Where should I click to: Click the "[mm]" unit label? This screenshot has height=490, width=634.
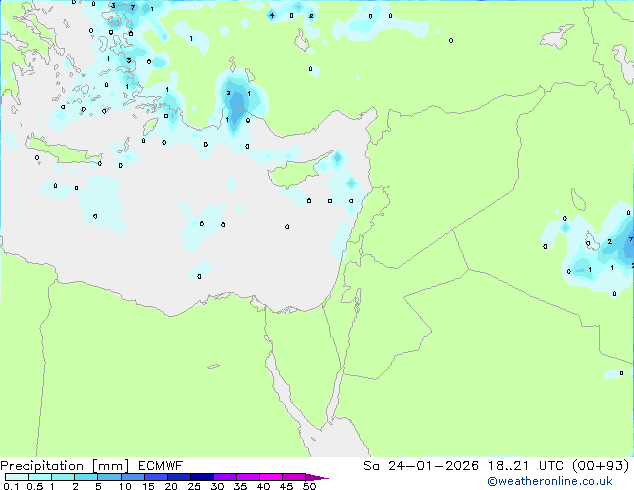tap(110, 466)
